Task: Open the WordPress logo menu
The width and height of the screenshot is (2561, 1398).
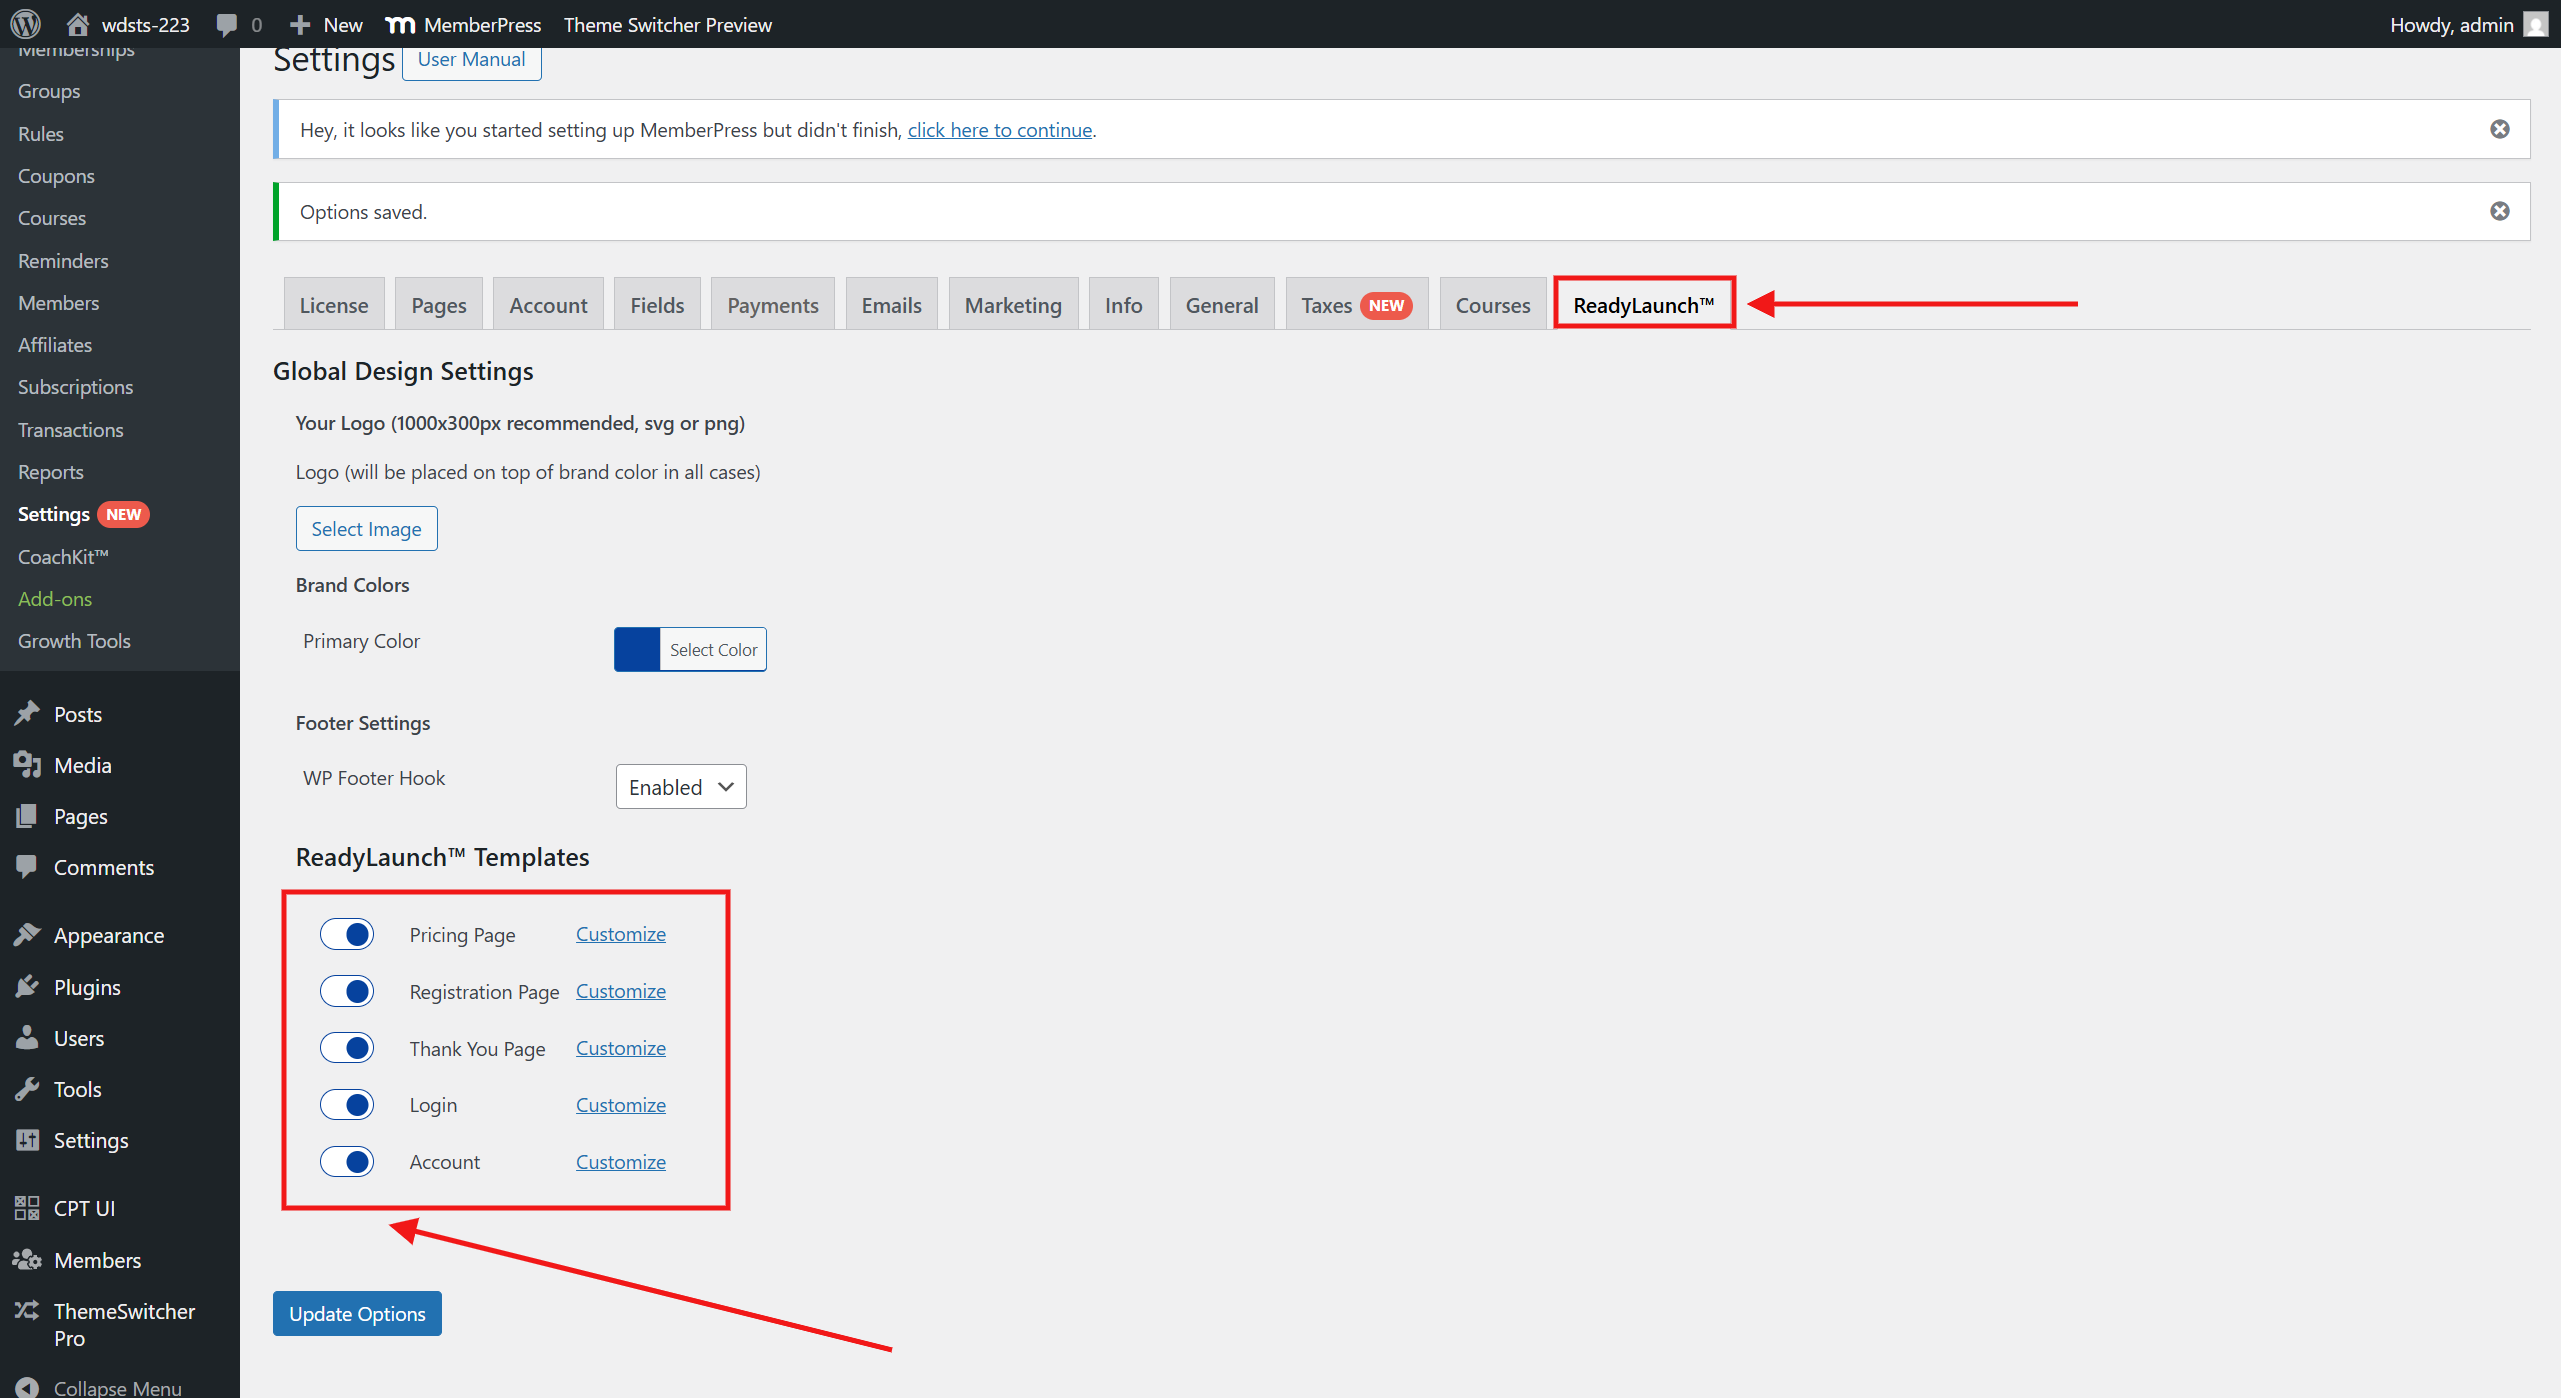Action: [x=24, y=24]
